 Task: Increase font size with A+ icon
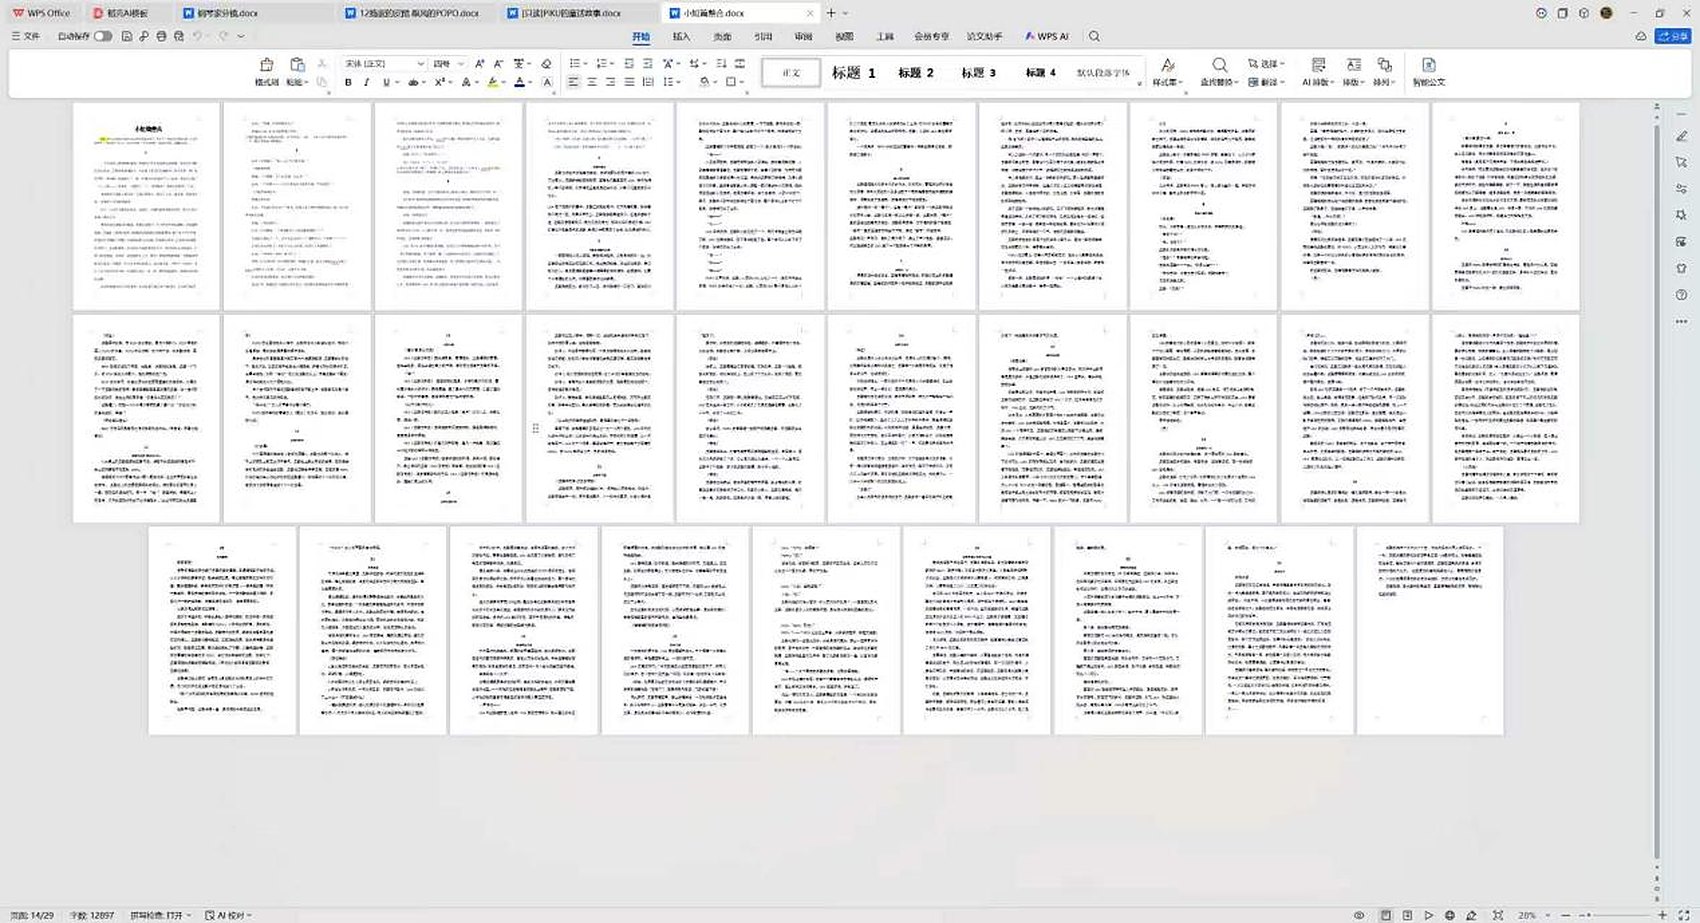click(x=480, y=63)
